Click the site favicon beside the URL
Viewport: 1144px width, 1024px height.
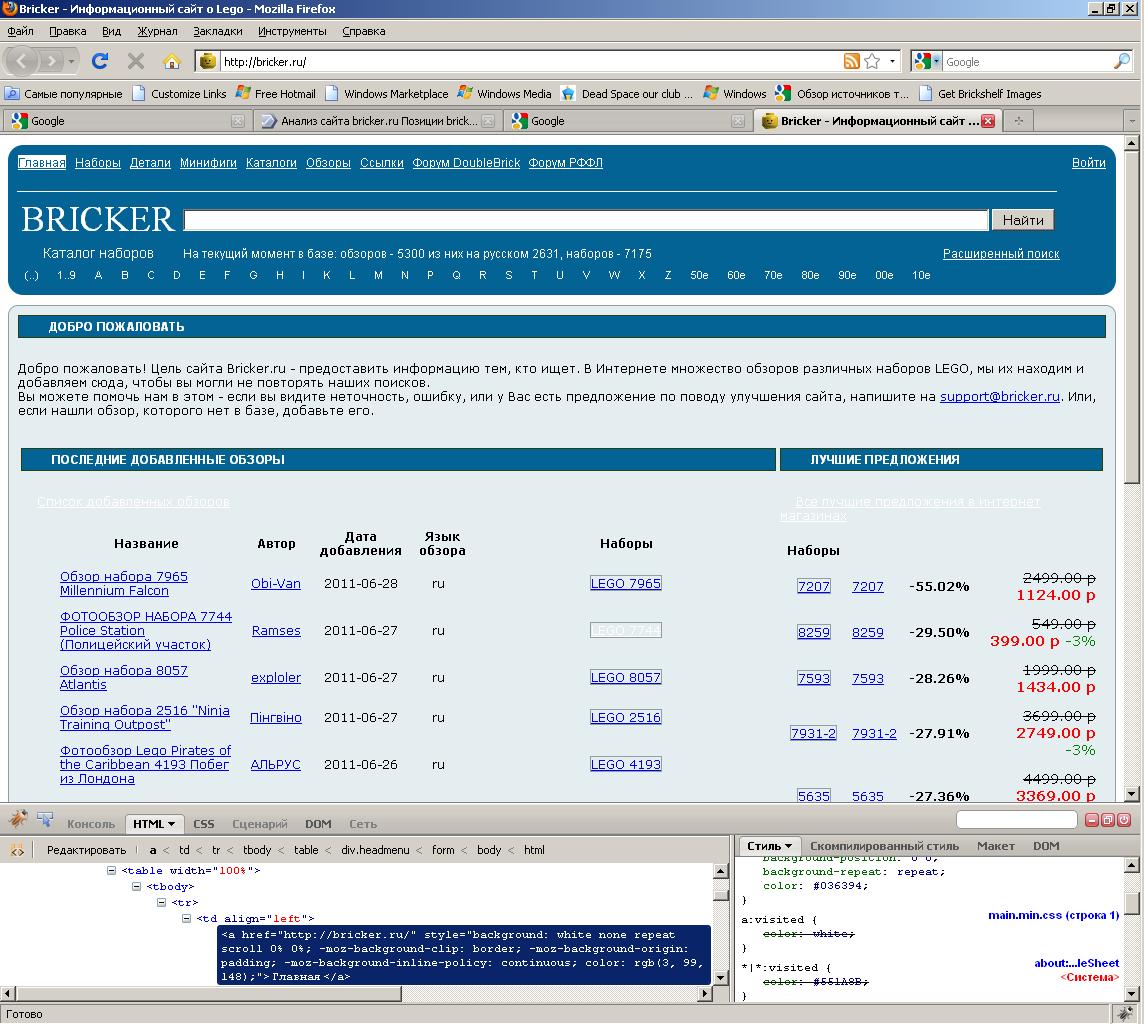click(208, 61)
